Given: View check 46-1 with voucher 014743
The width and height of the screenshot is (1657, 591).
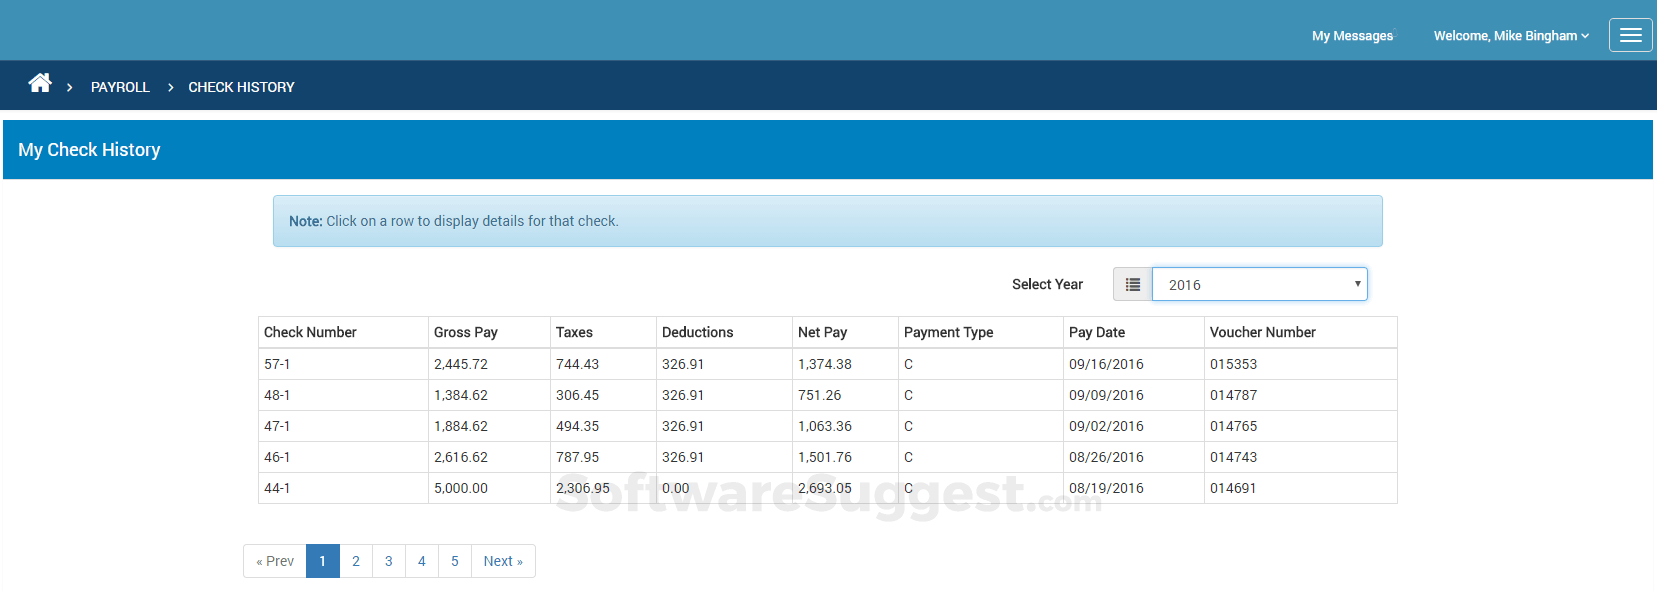Looking at the screenshot, I should pyautogui.click(x=277, y=457).
